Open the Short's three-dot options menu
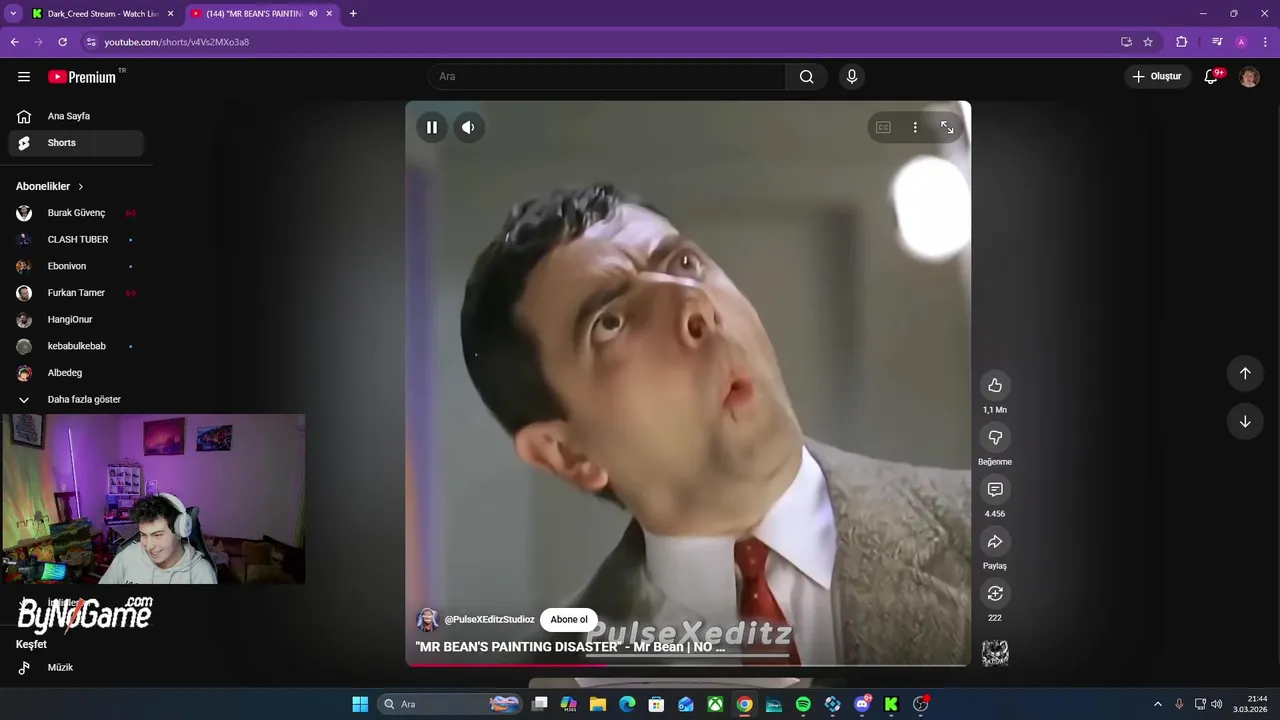 click(x=915, y=127)
